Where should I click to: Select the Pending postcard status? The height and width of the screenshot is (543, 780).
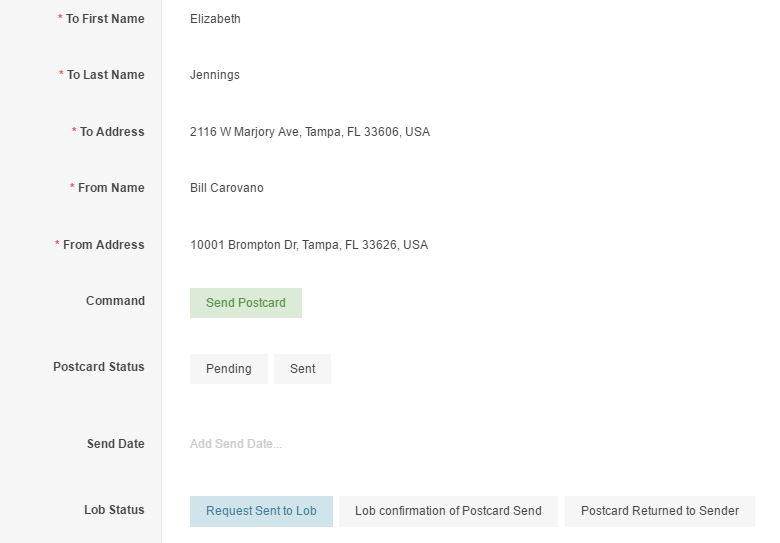pos(229,369)
